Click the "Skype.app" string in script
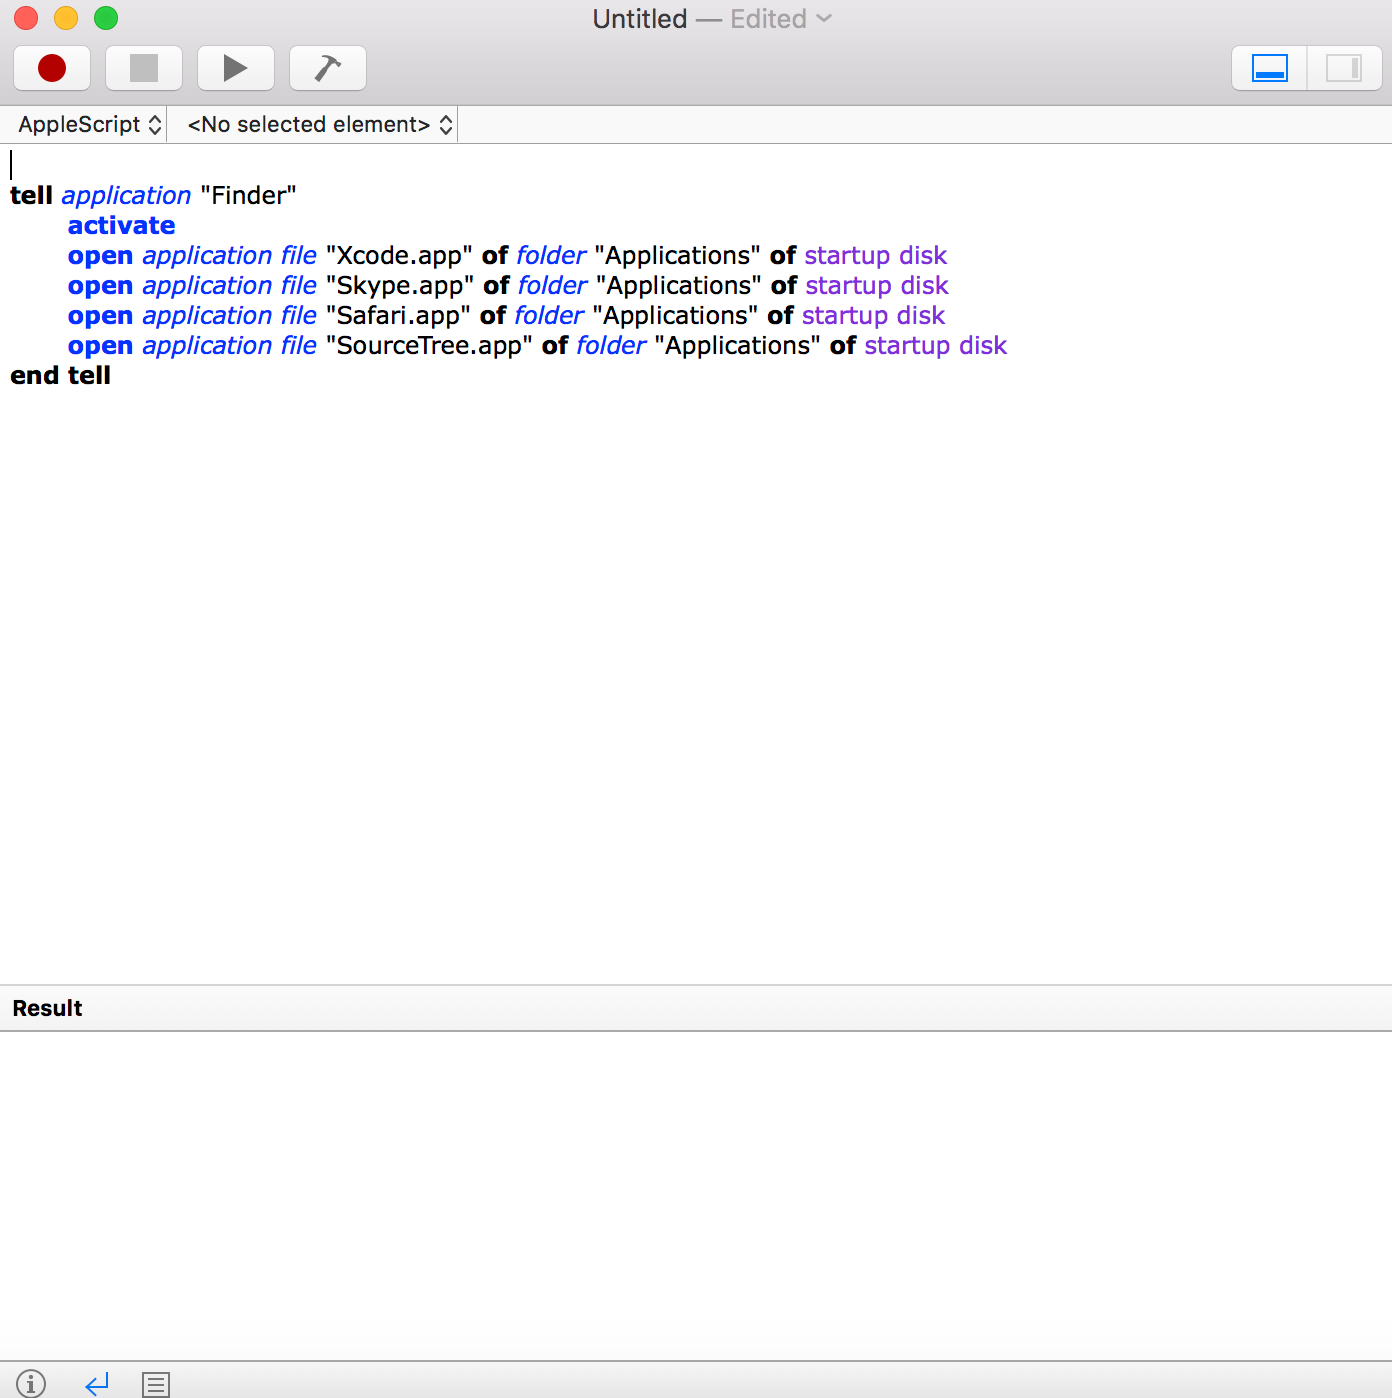This screenshot has width=1392, height=1398. [400, 286]
